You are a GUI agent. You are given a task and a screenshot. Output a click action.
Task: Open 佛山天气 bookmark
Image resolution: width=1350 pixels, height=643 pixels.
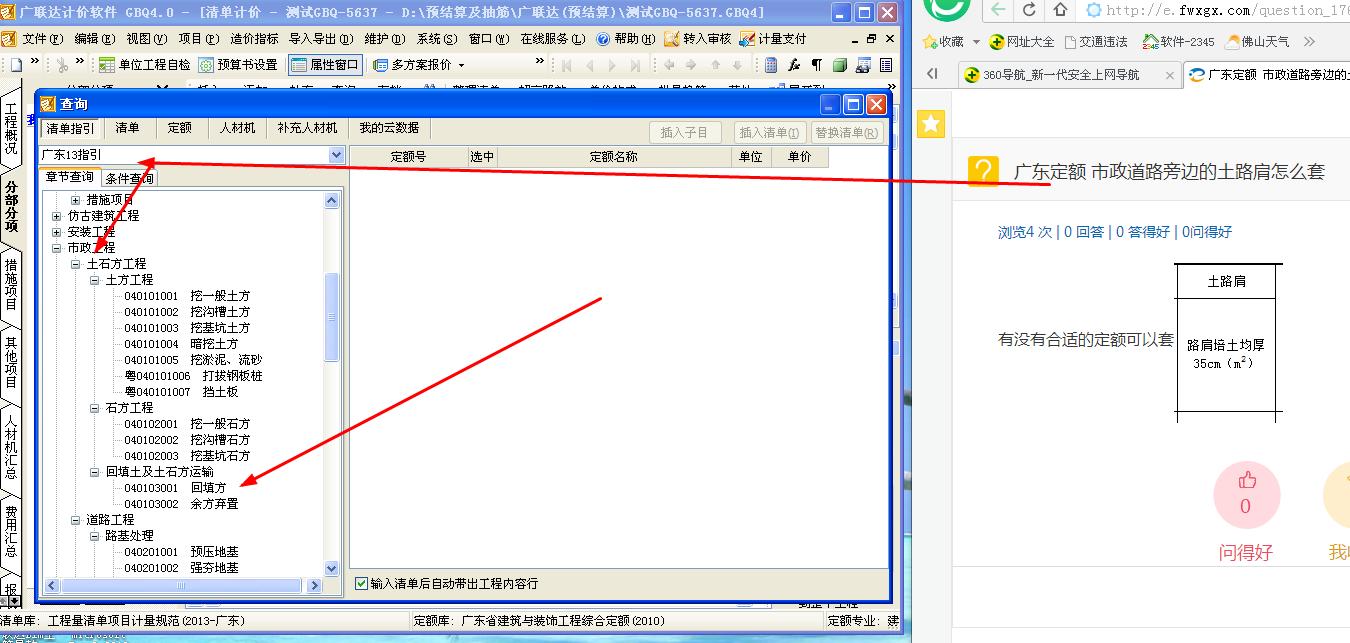tap(1257, 42)
